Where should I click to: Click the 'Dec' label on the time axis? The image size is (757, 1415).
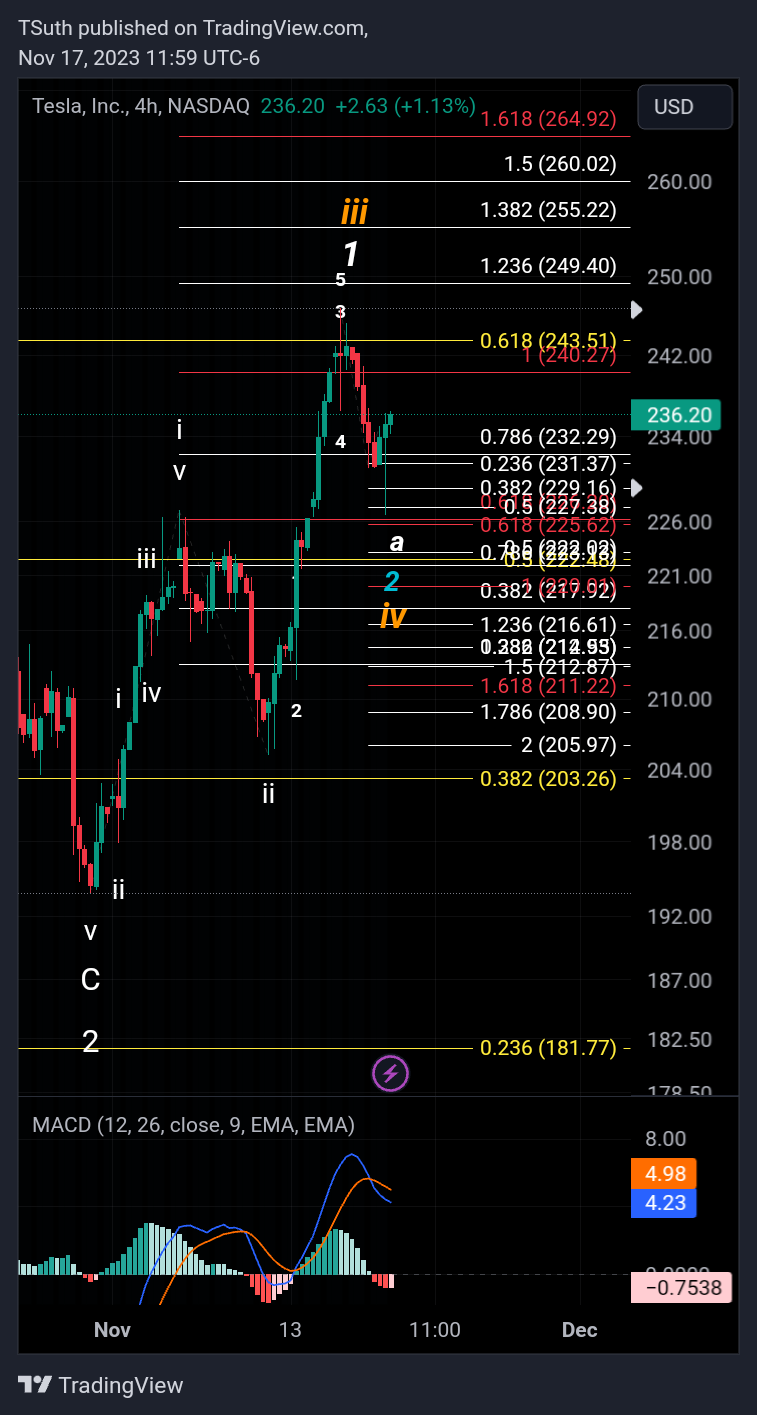pos(580,1330)
